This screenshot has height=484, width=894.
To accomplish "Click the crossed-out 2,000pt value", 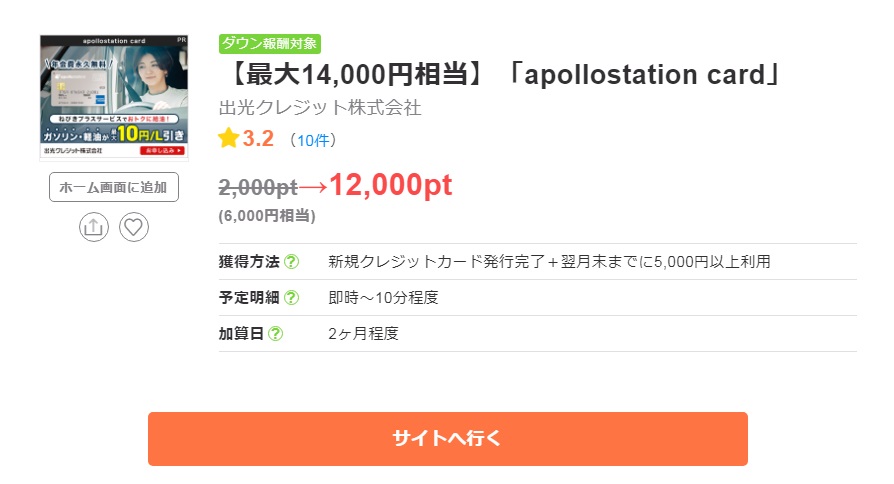I will 258,187.
